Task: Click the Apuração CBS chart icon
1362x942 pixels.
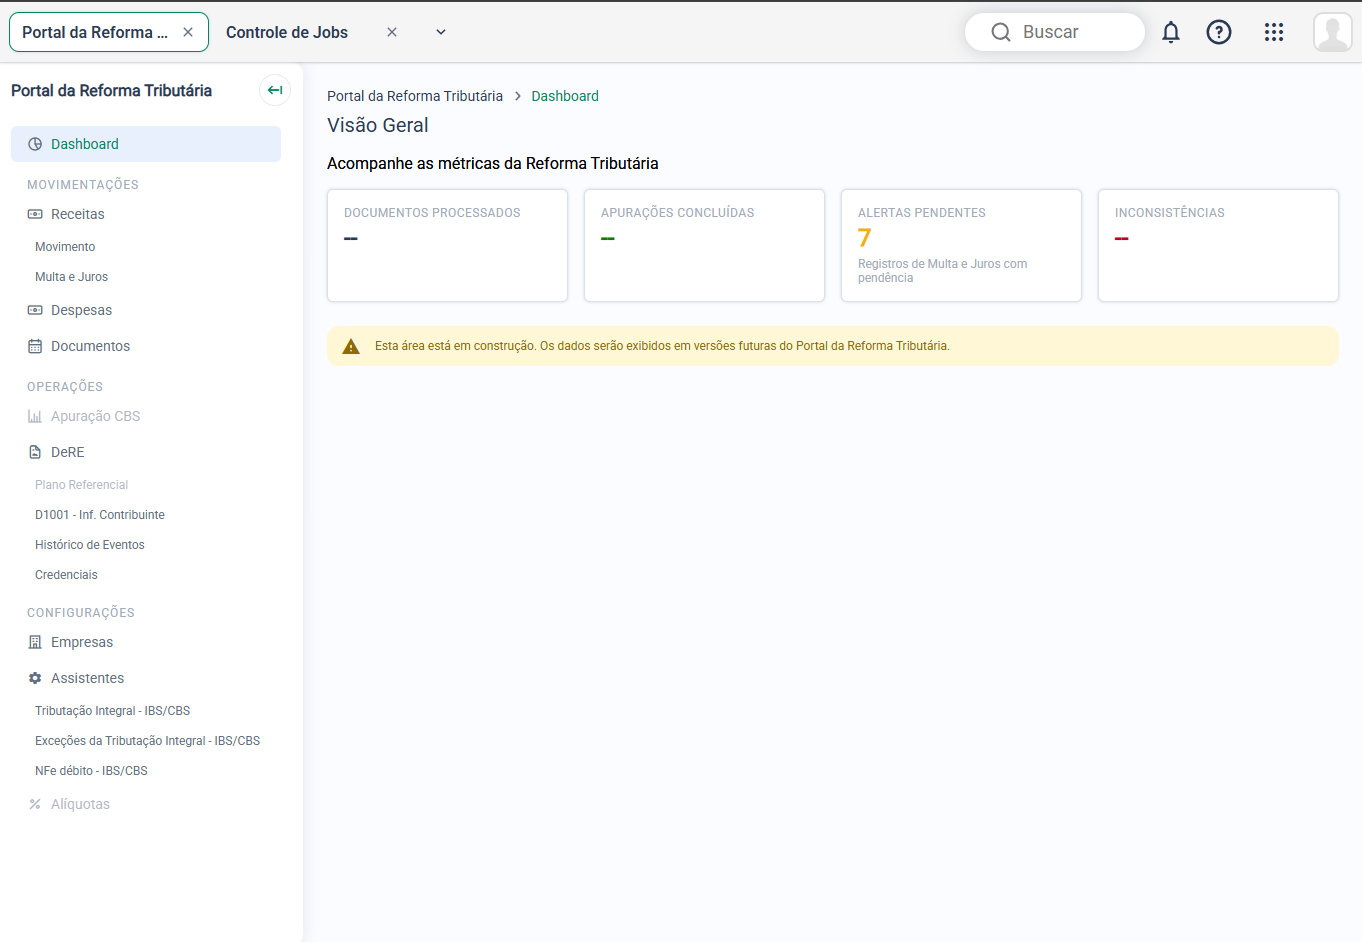Action: pyautogui.click(x=35, y=416)
